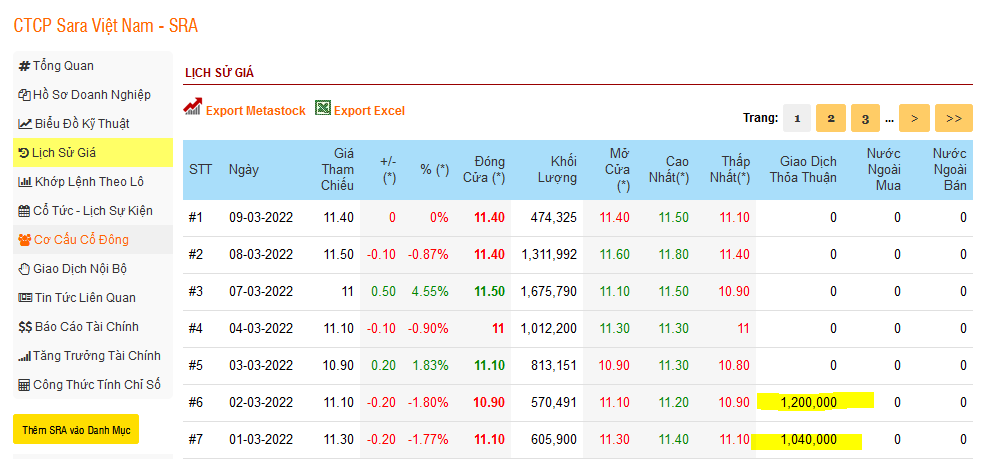Click volume value 570,491
This screenshot has width=988, height=459.
click(554, 402)
